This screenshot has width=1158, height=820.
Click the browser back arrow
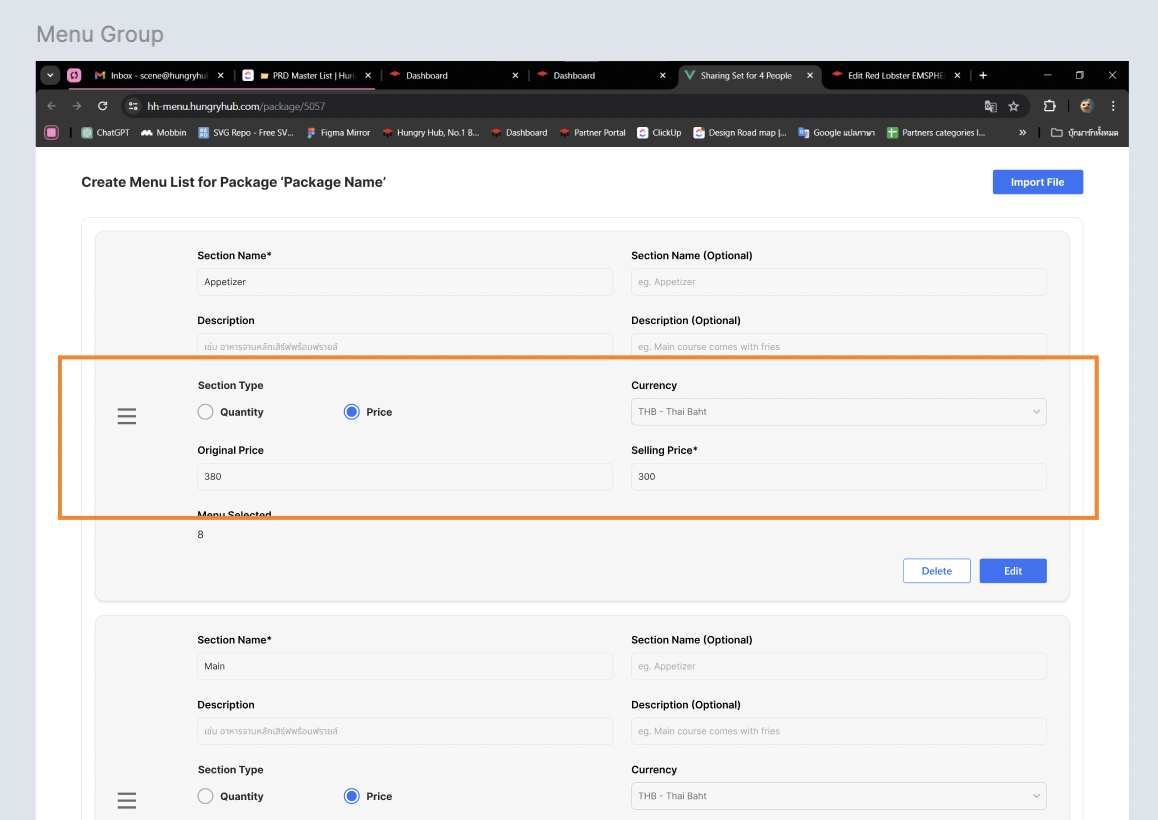[x=51, y=106]
